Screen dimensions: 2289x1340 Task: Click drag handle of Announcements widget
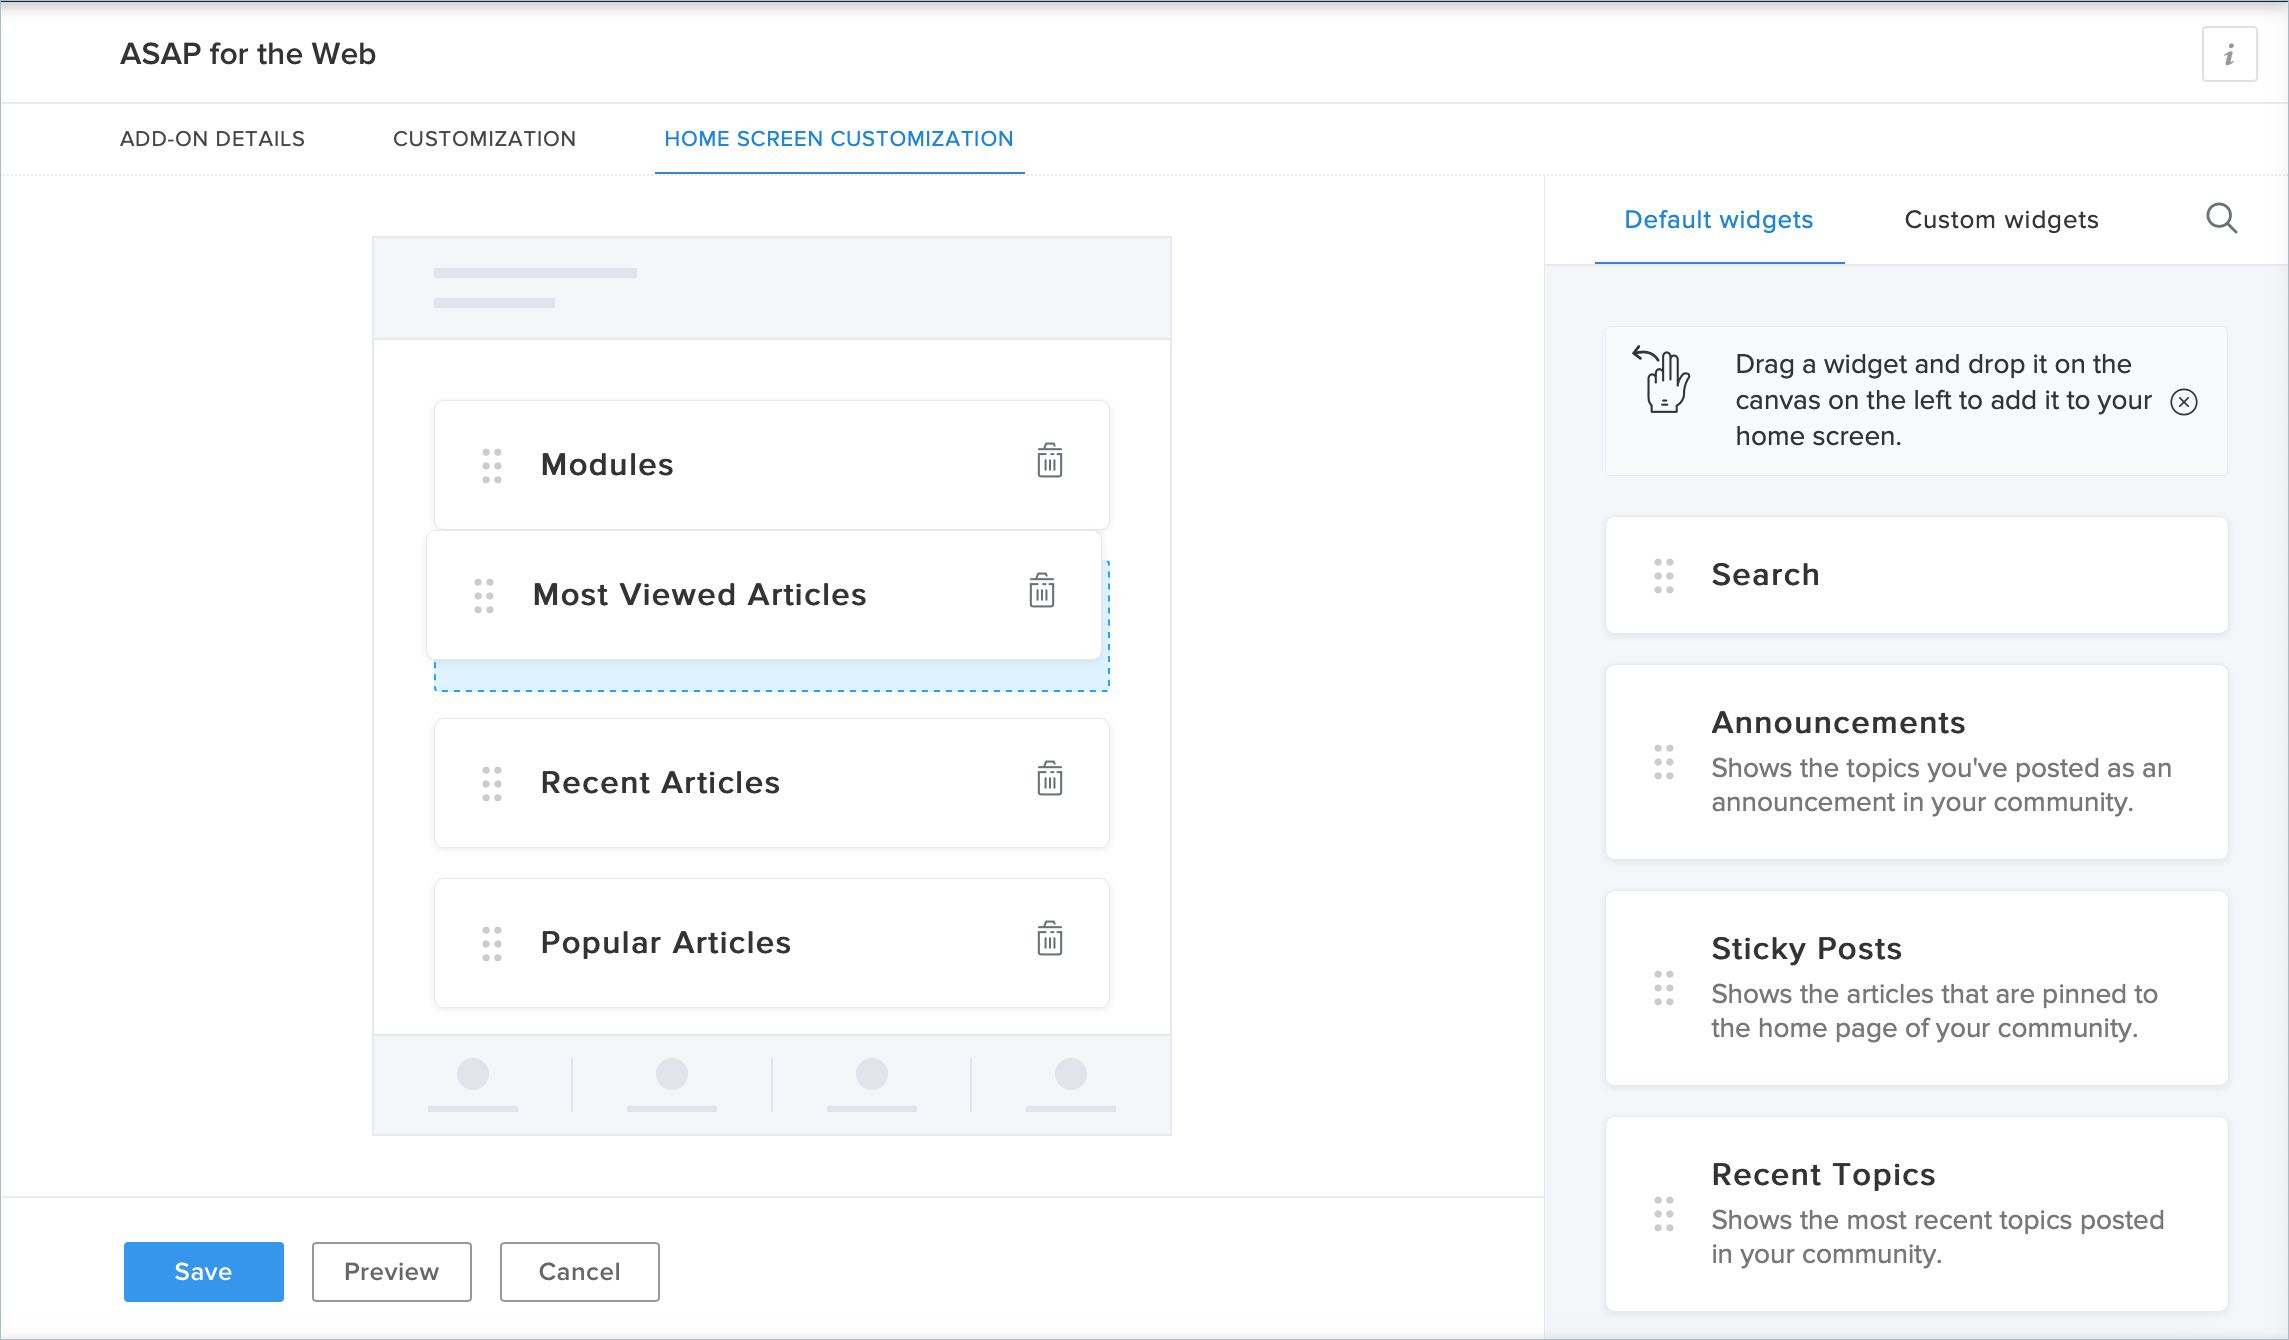click(x=1663, y=763)
